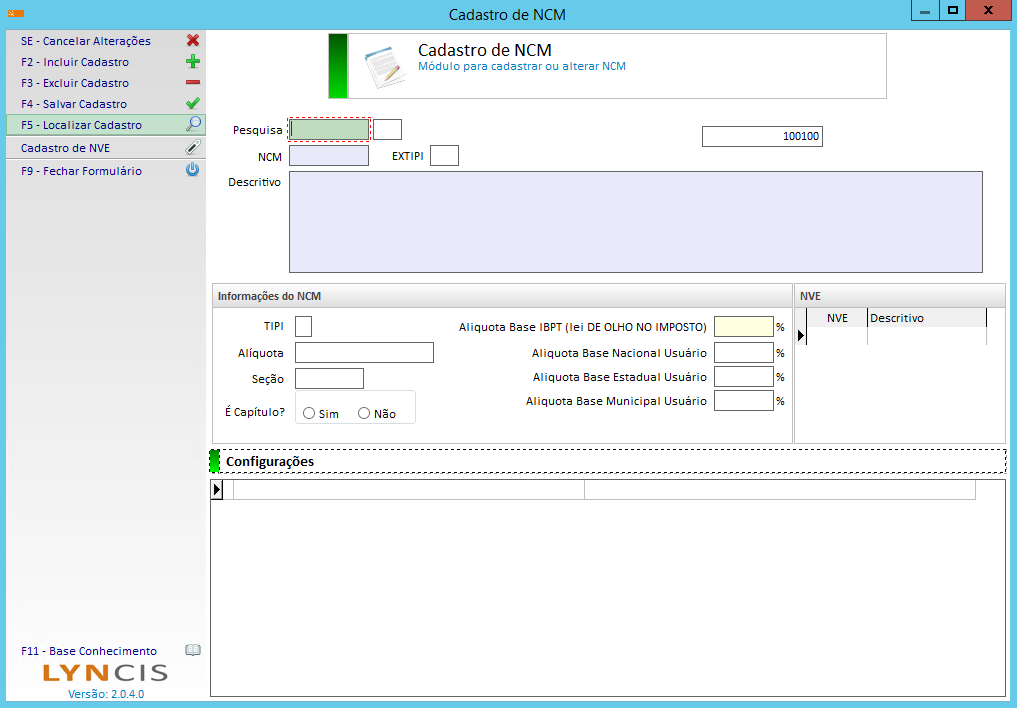
Task: Select the Não radio button
Action: point(364,413)
